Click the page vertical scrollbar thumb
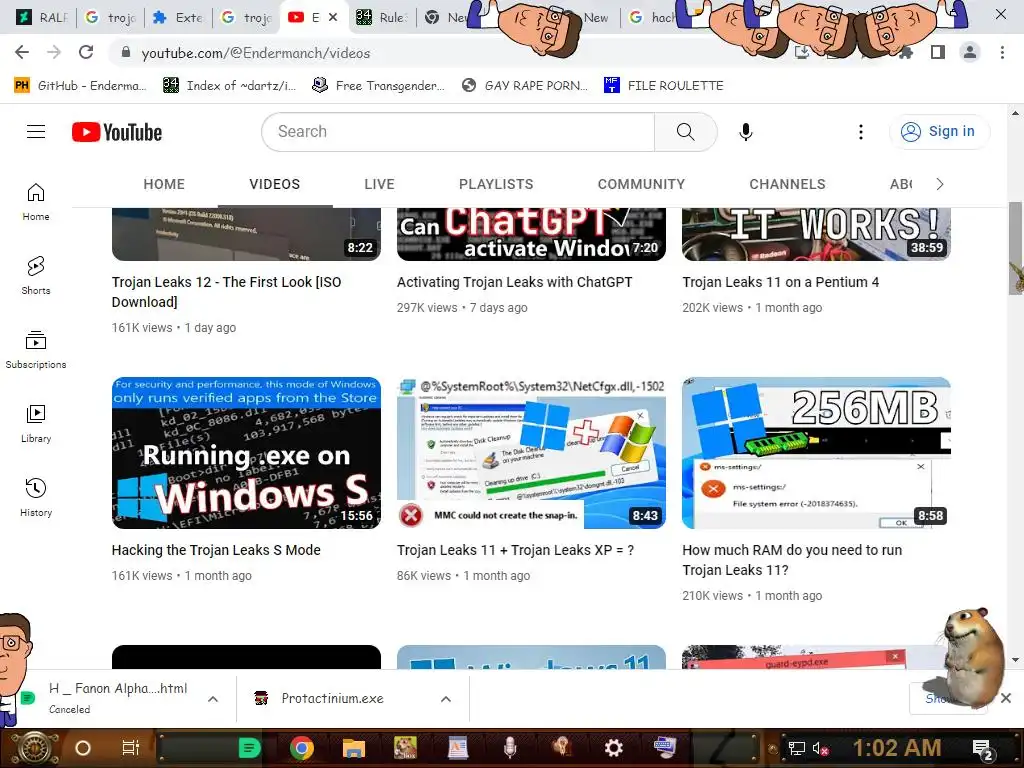This screenshot has height=768, width=1024. point(1016,247)
